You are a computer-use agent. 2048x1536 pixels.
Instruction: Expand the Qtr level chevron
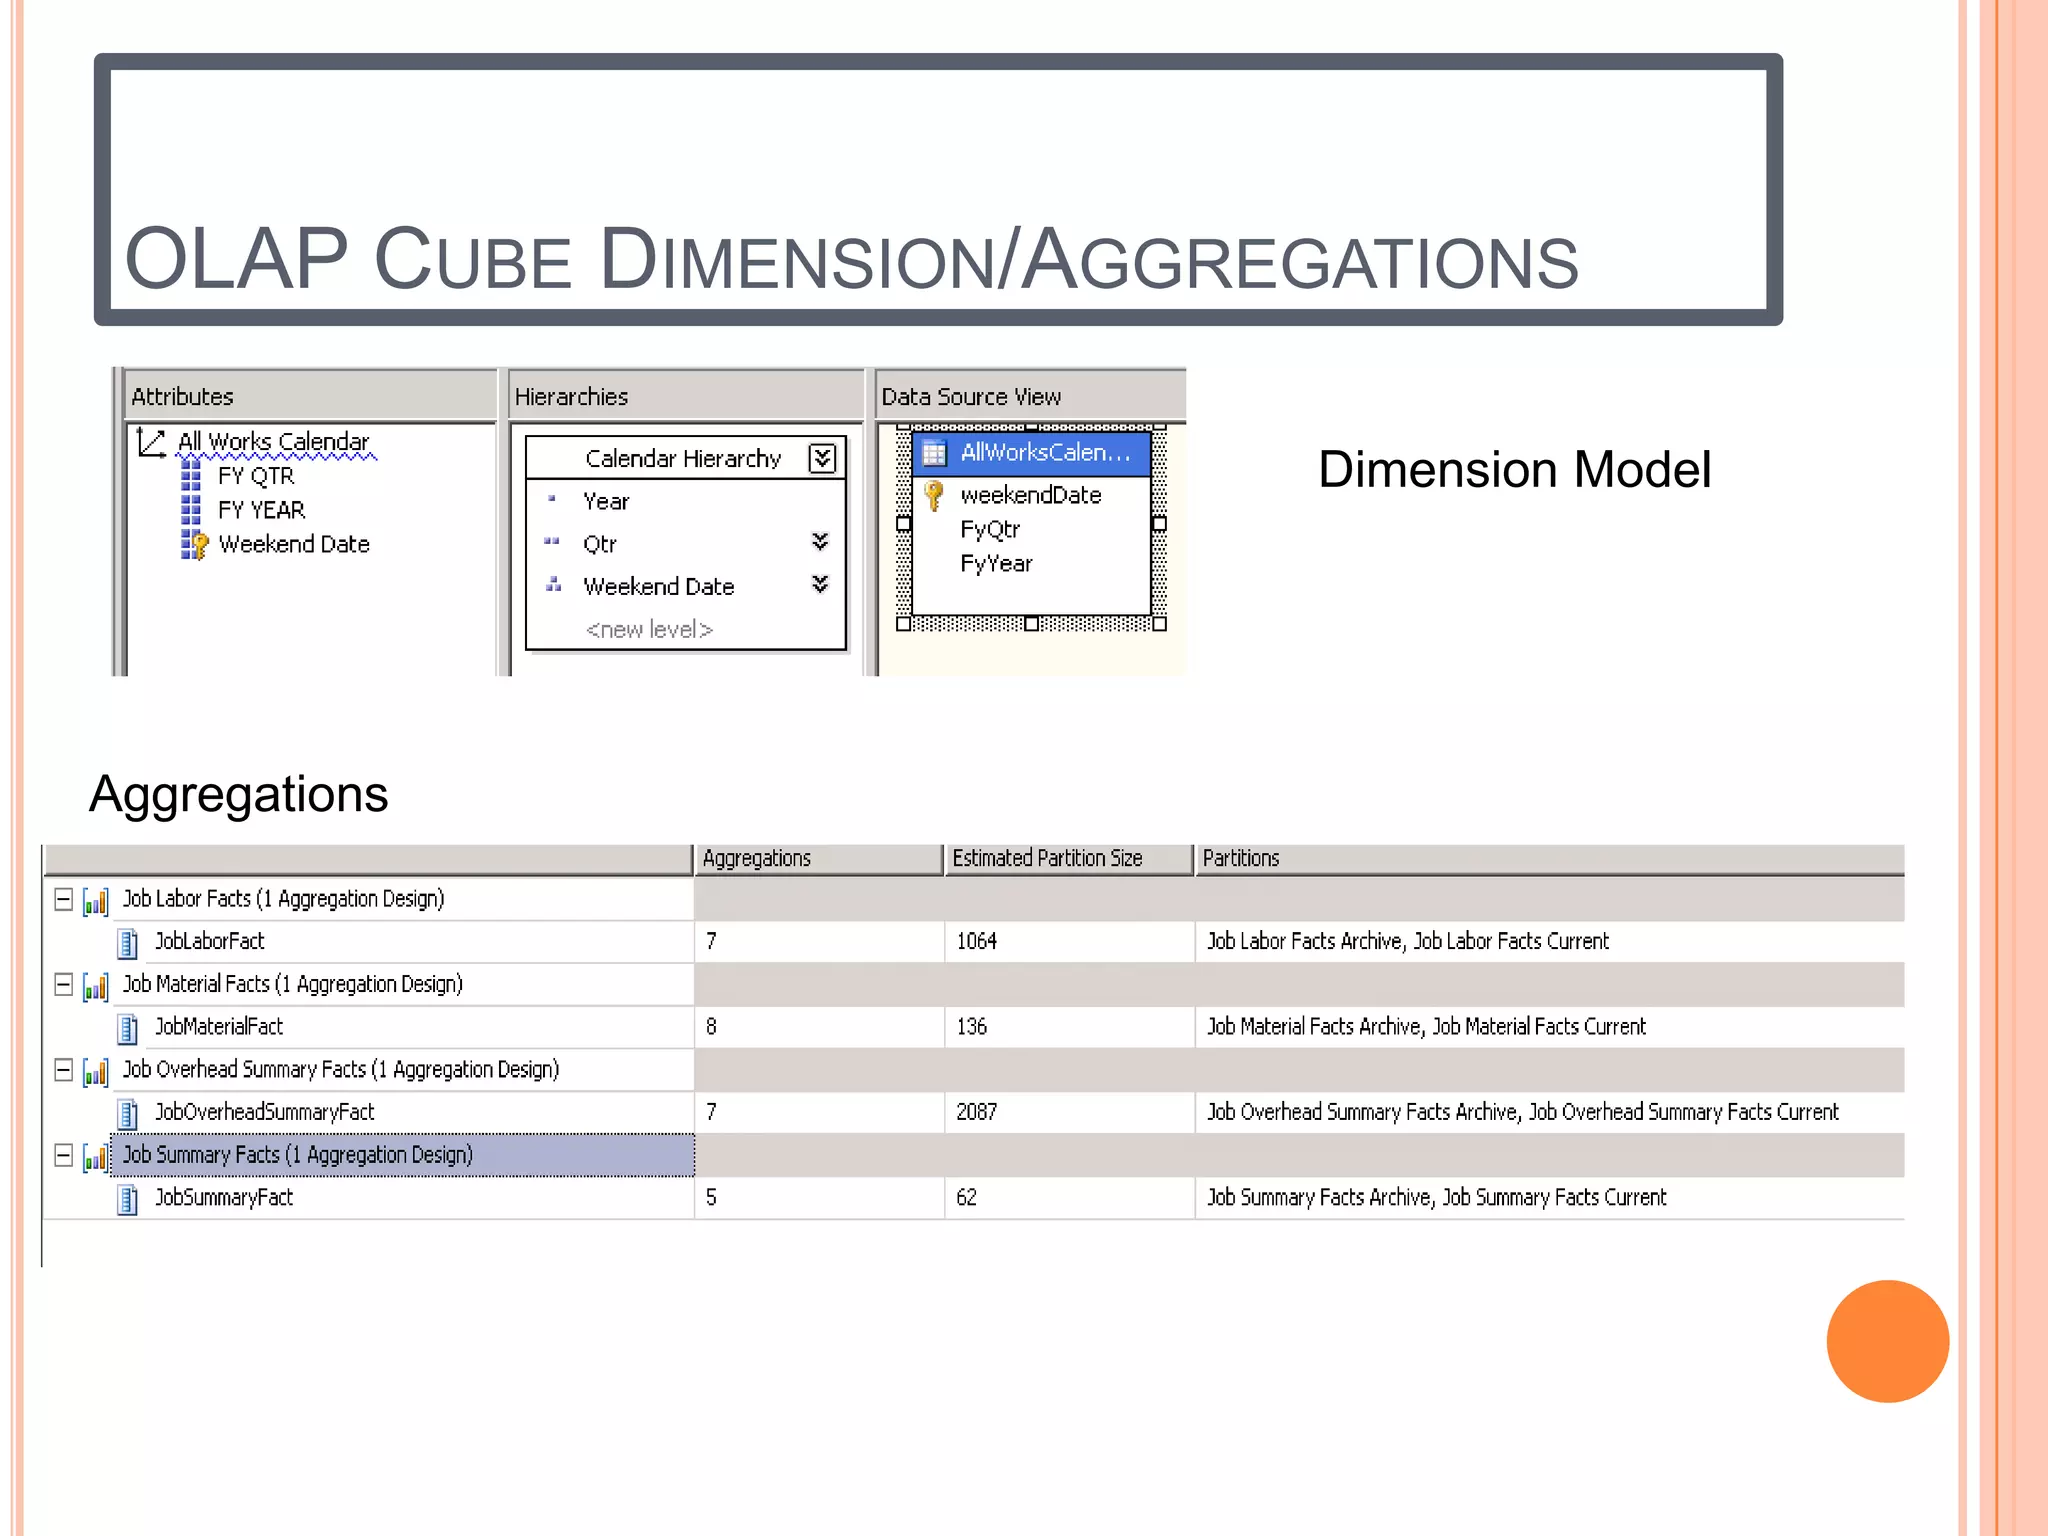point(820,541)
